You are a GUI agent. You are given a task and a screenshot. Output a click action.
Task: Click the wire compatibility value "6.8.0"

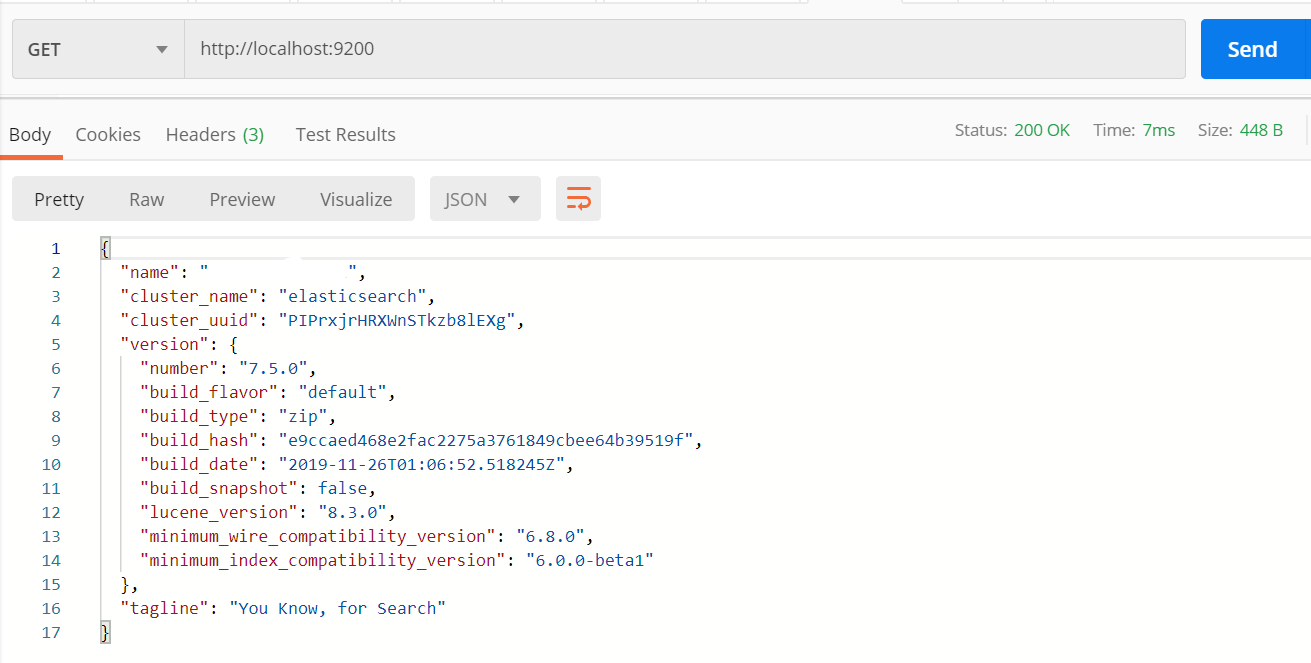click(551, 536)
